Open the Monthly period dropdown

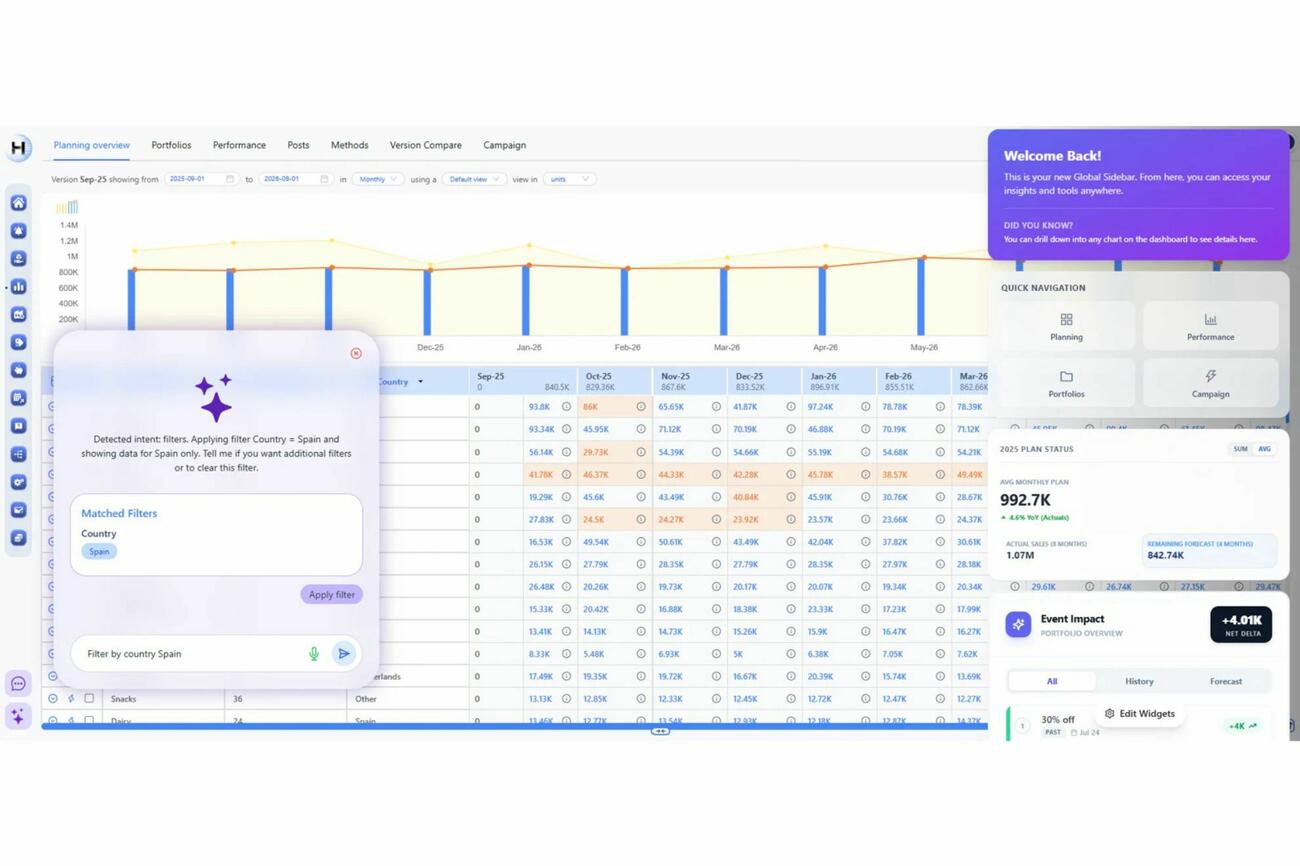(x=377, y=179)
